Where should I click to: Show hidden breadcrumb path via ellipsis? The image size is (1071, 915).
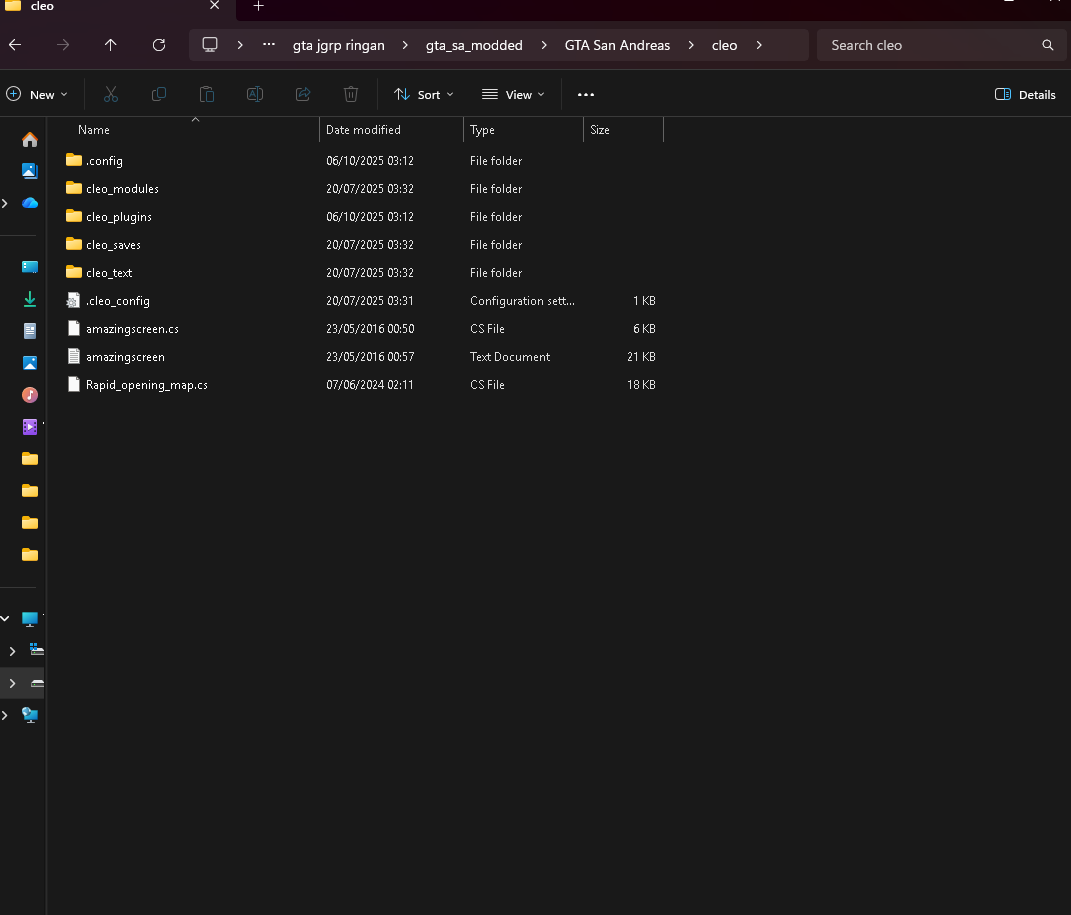[x=269, y=44]
